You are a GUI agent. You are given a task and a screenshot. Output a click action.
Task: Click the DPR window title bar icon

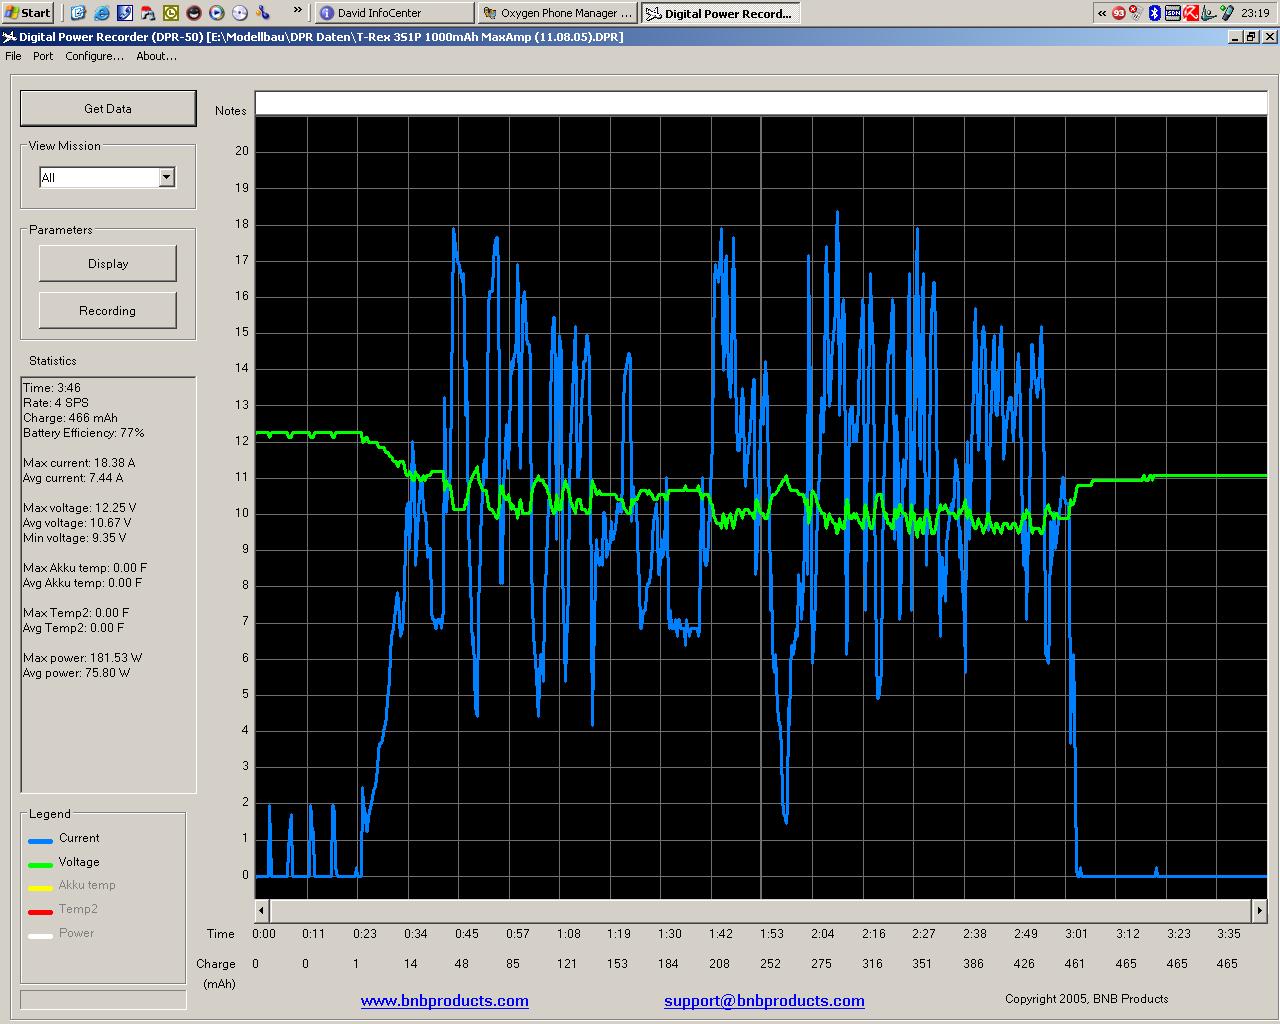coord(10,37)
